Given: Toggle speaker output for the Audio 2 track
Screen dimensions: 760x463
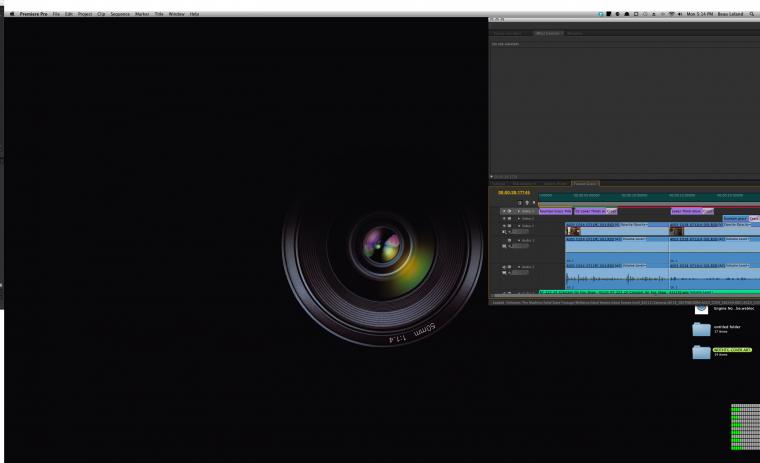Looking at the screenshot, I should pos(504,267).
